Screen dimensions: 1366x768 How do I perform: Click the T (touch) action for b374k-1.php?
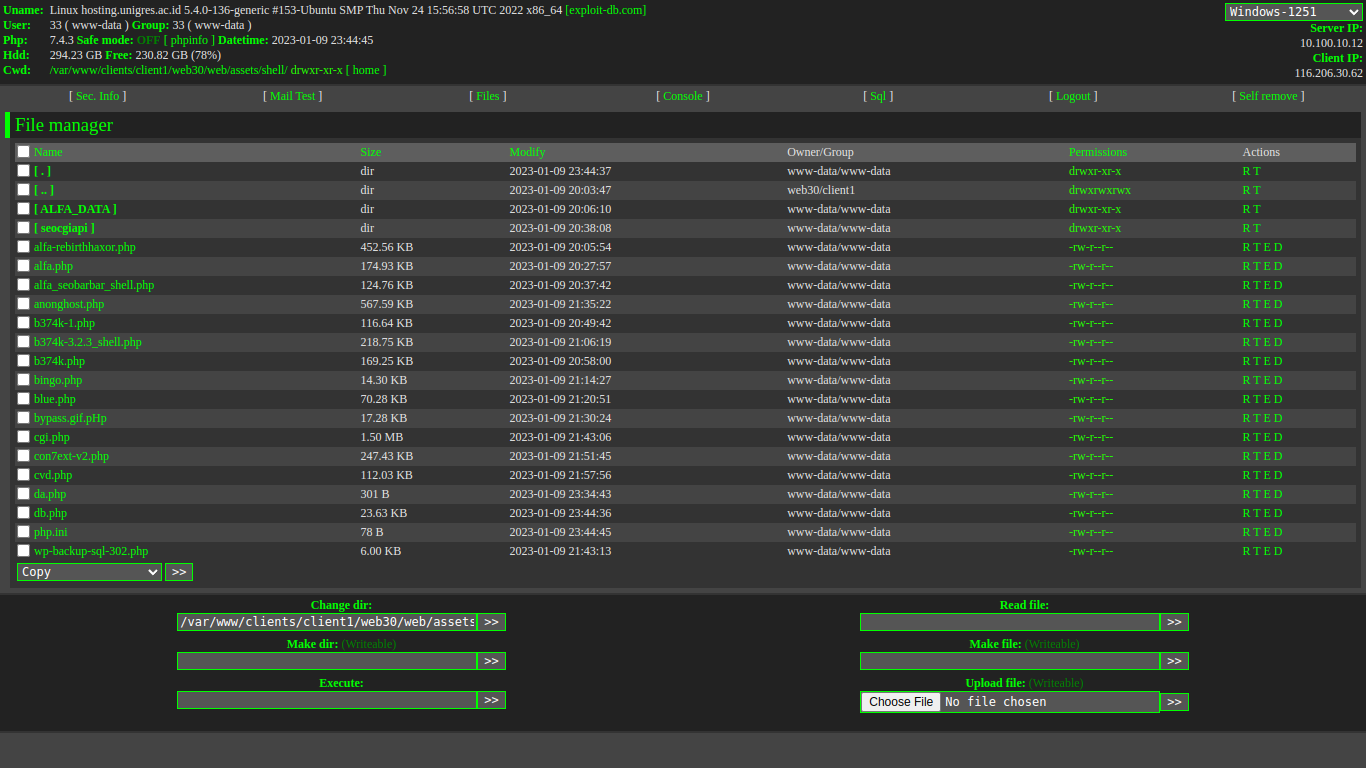coord(1257,323)
